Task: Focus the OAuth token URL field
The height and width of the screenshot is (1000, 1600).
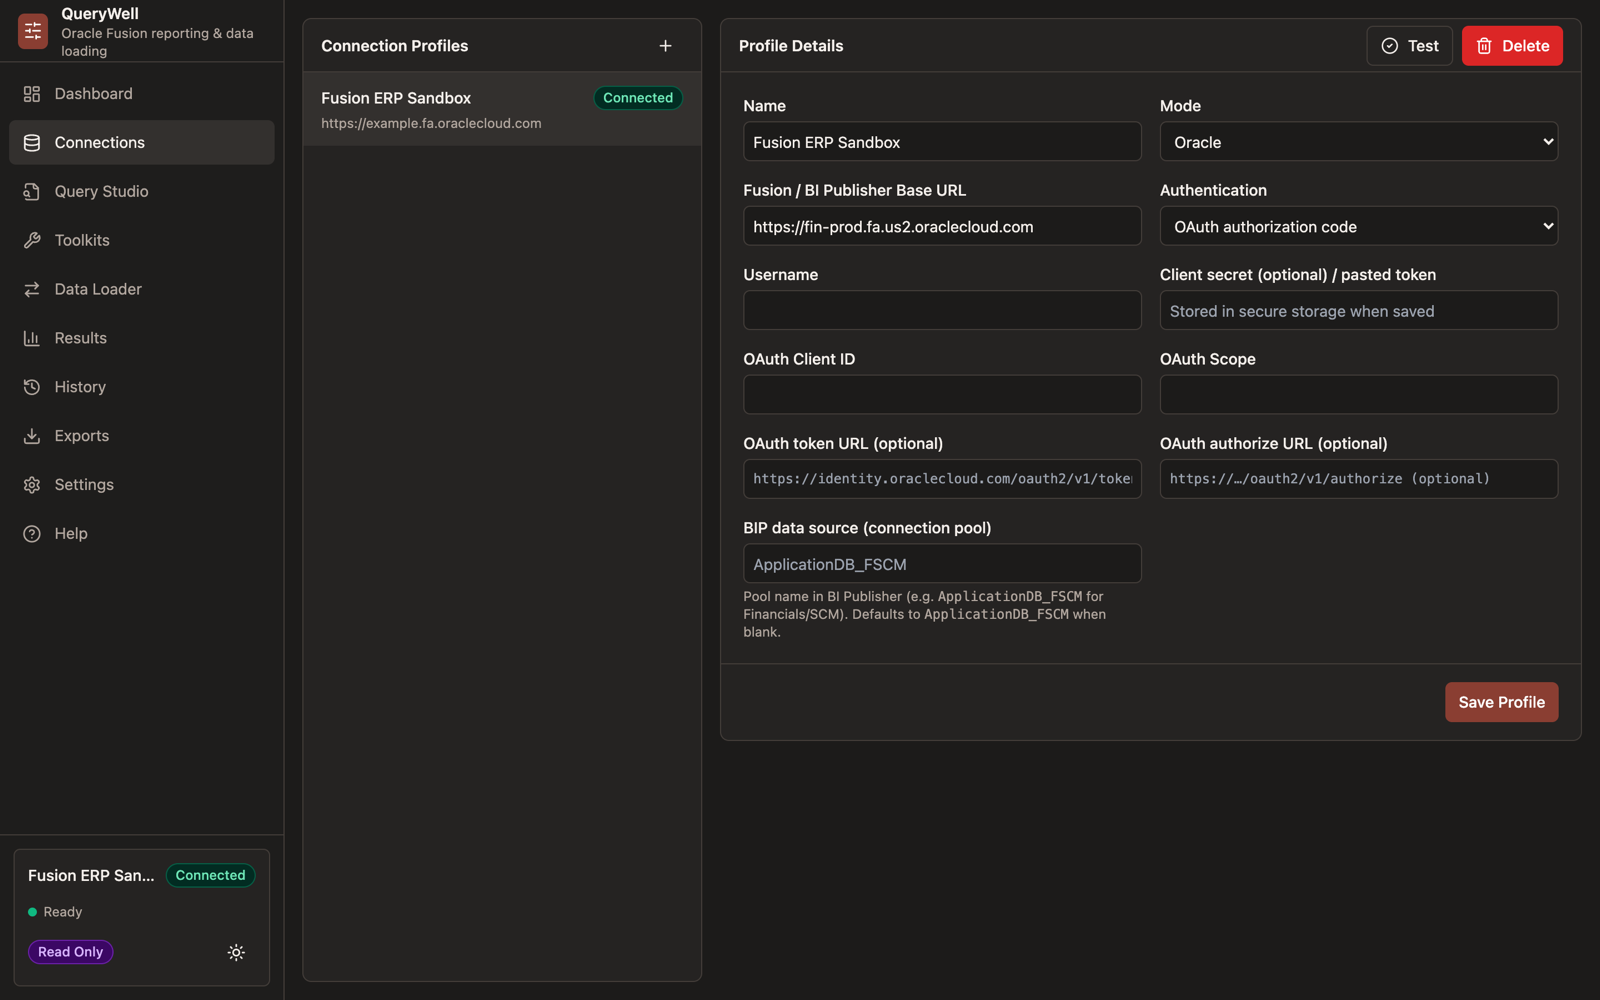Action: pyautogui.click(x=942, y=479)
